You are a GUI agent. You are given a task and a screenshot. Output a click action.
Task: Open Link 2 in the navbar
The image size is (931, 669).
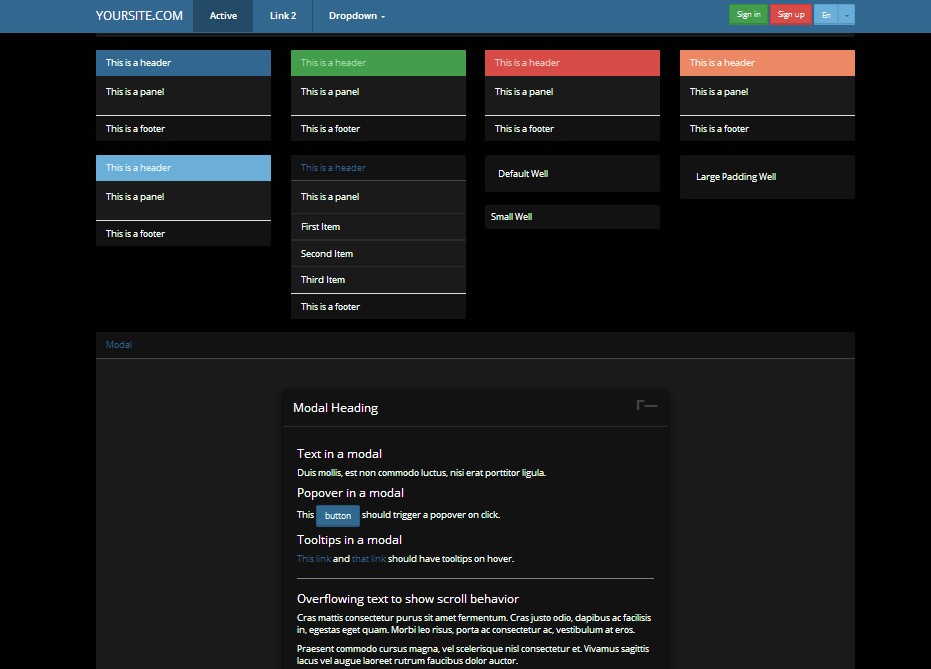pyautogui.click(x=283, y=16)
